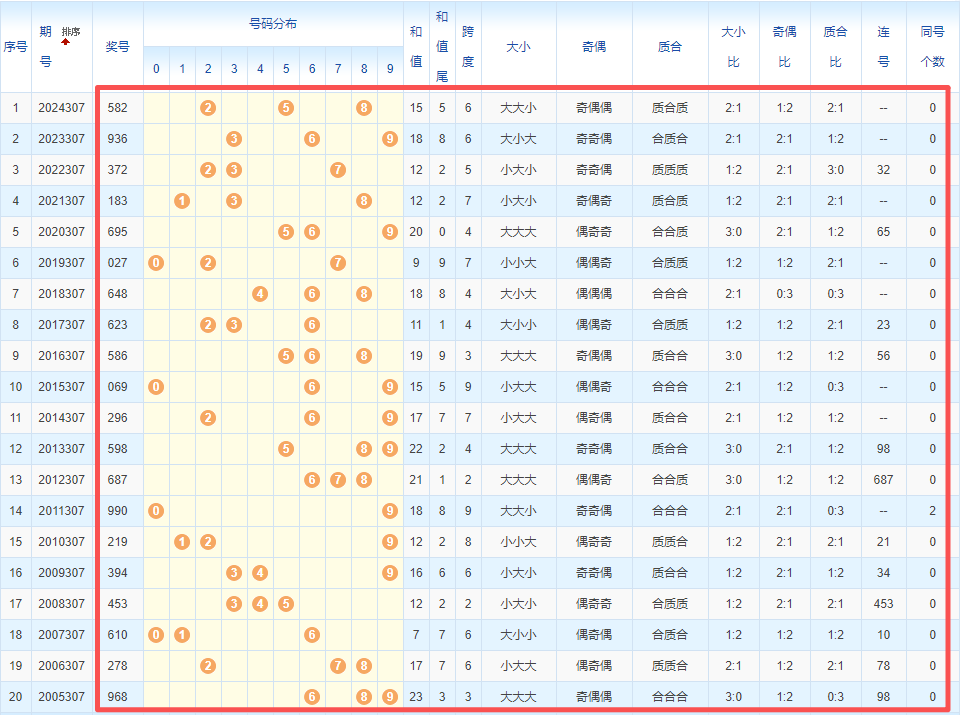Select issue number 2020307
The height and width of the screenshot is (715, 960).
click(x=61, y=232)
